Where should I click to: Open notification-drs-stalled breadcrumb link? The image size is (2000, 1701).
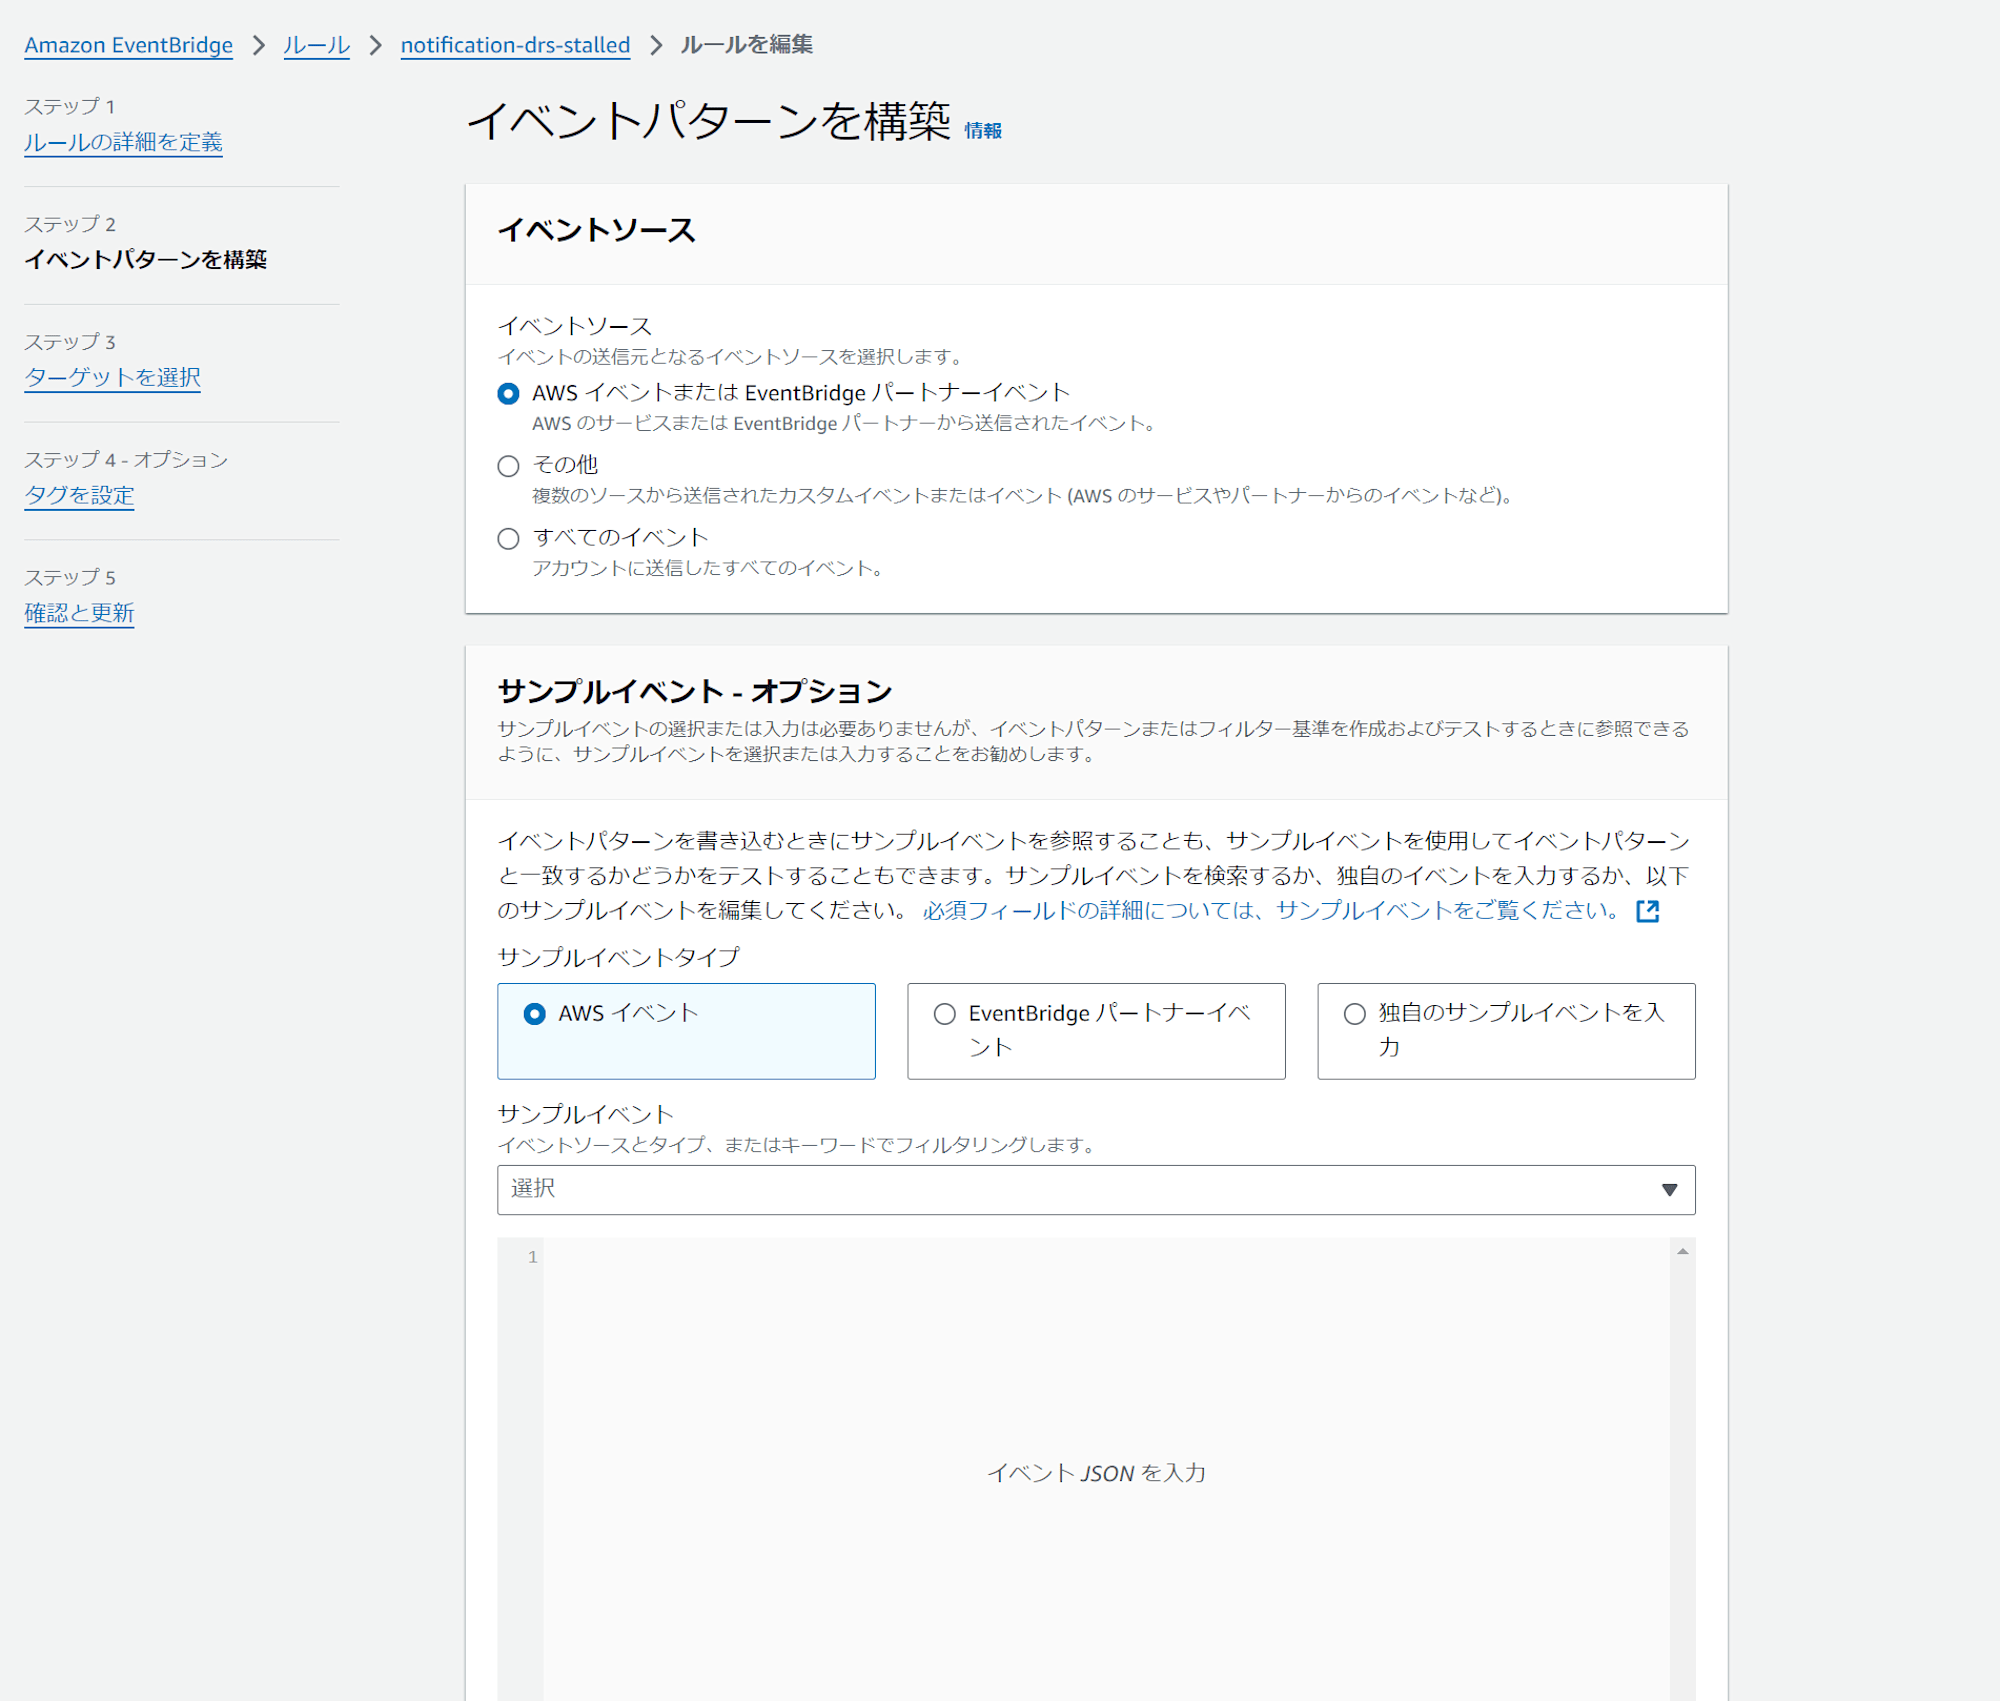click(515, 45)
